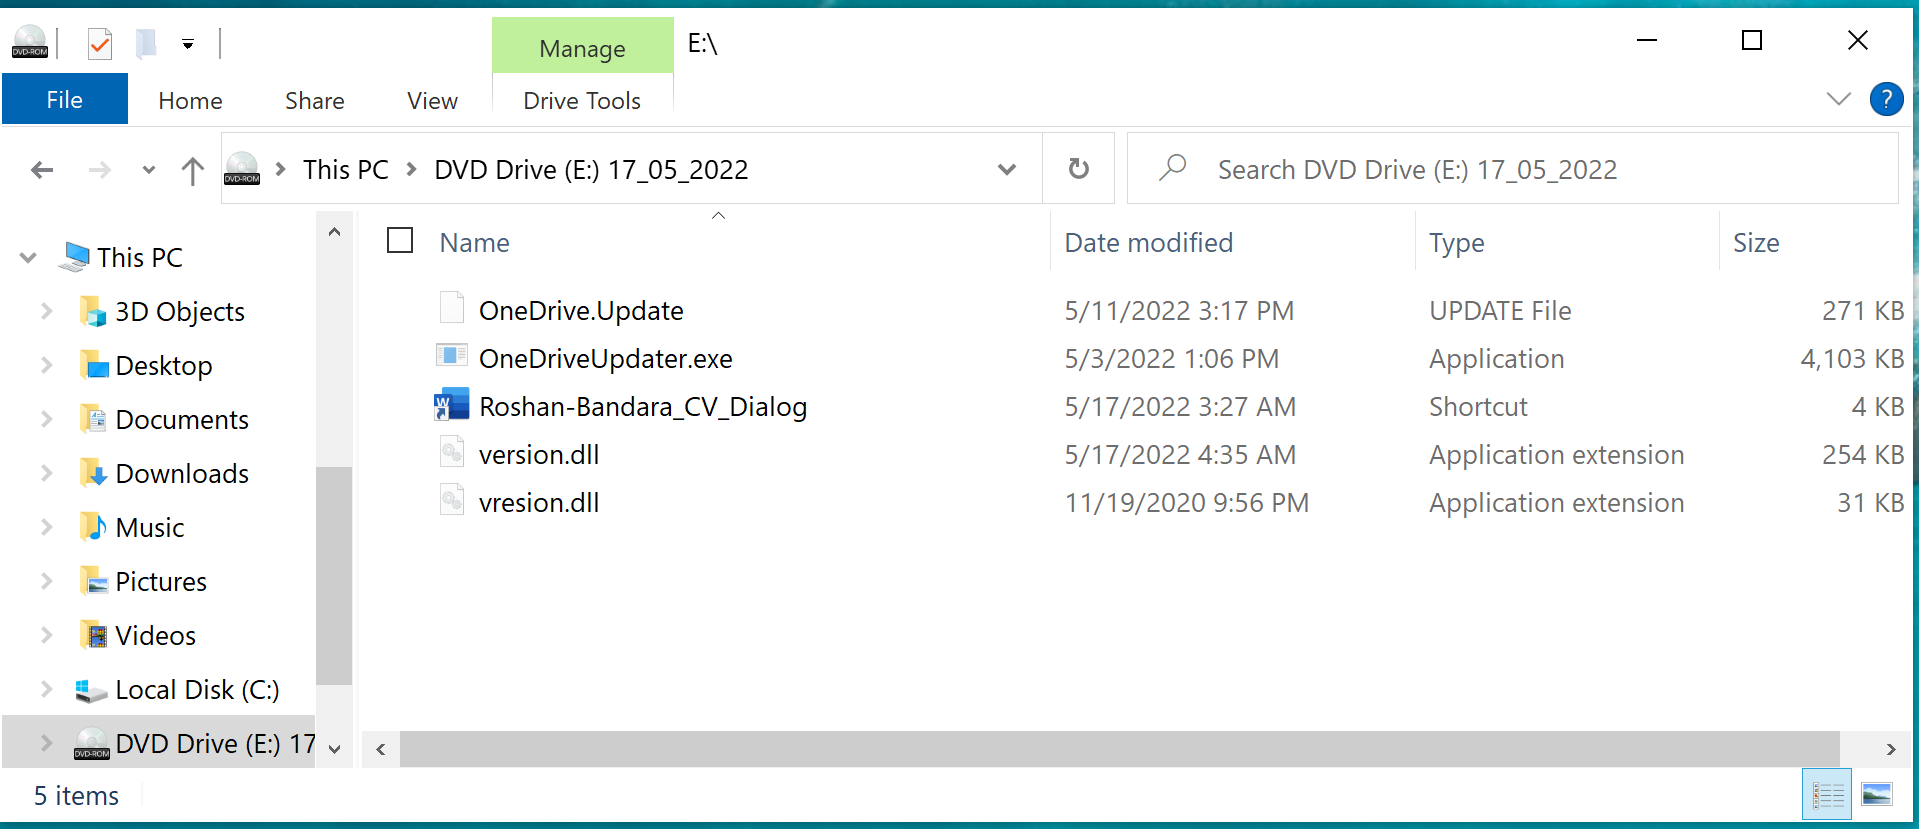Toggle the select all items checkbox
Image resolution: width=1919 pixels, height=829 pixels.
click(400, 241)
